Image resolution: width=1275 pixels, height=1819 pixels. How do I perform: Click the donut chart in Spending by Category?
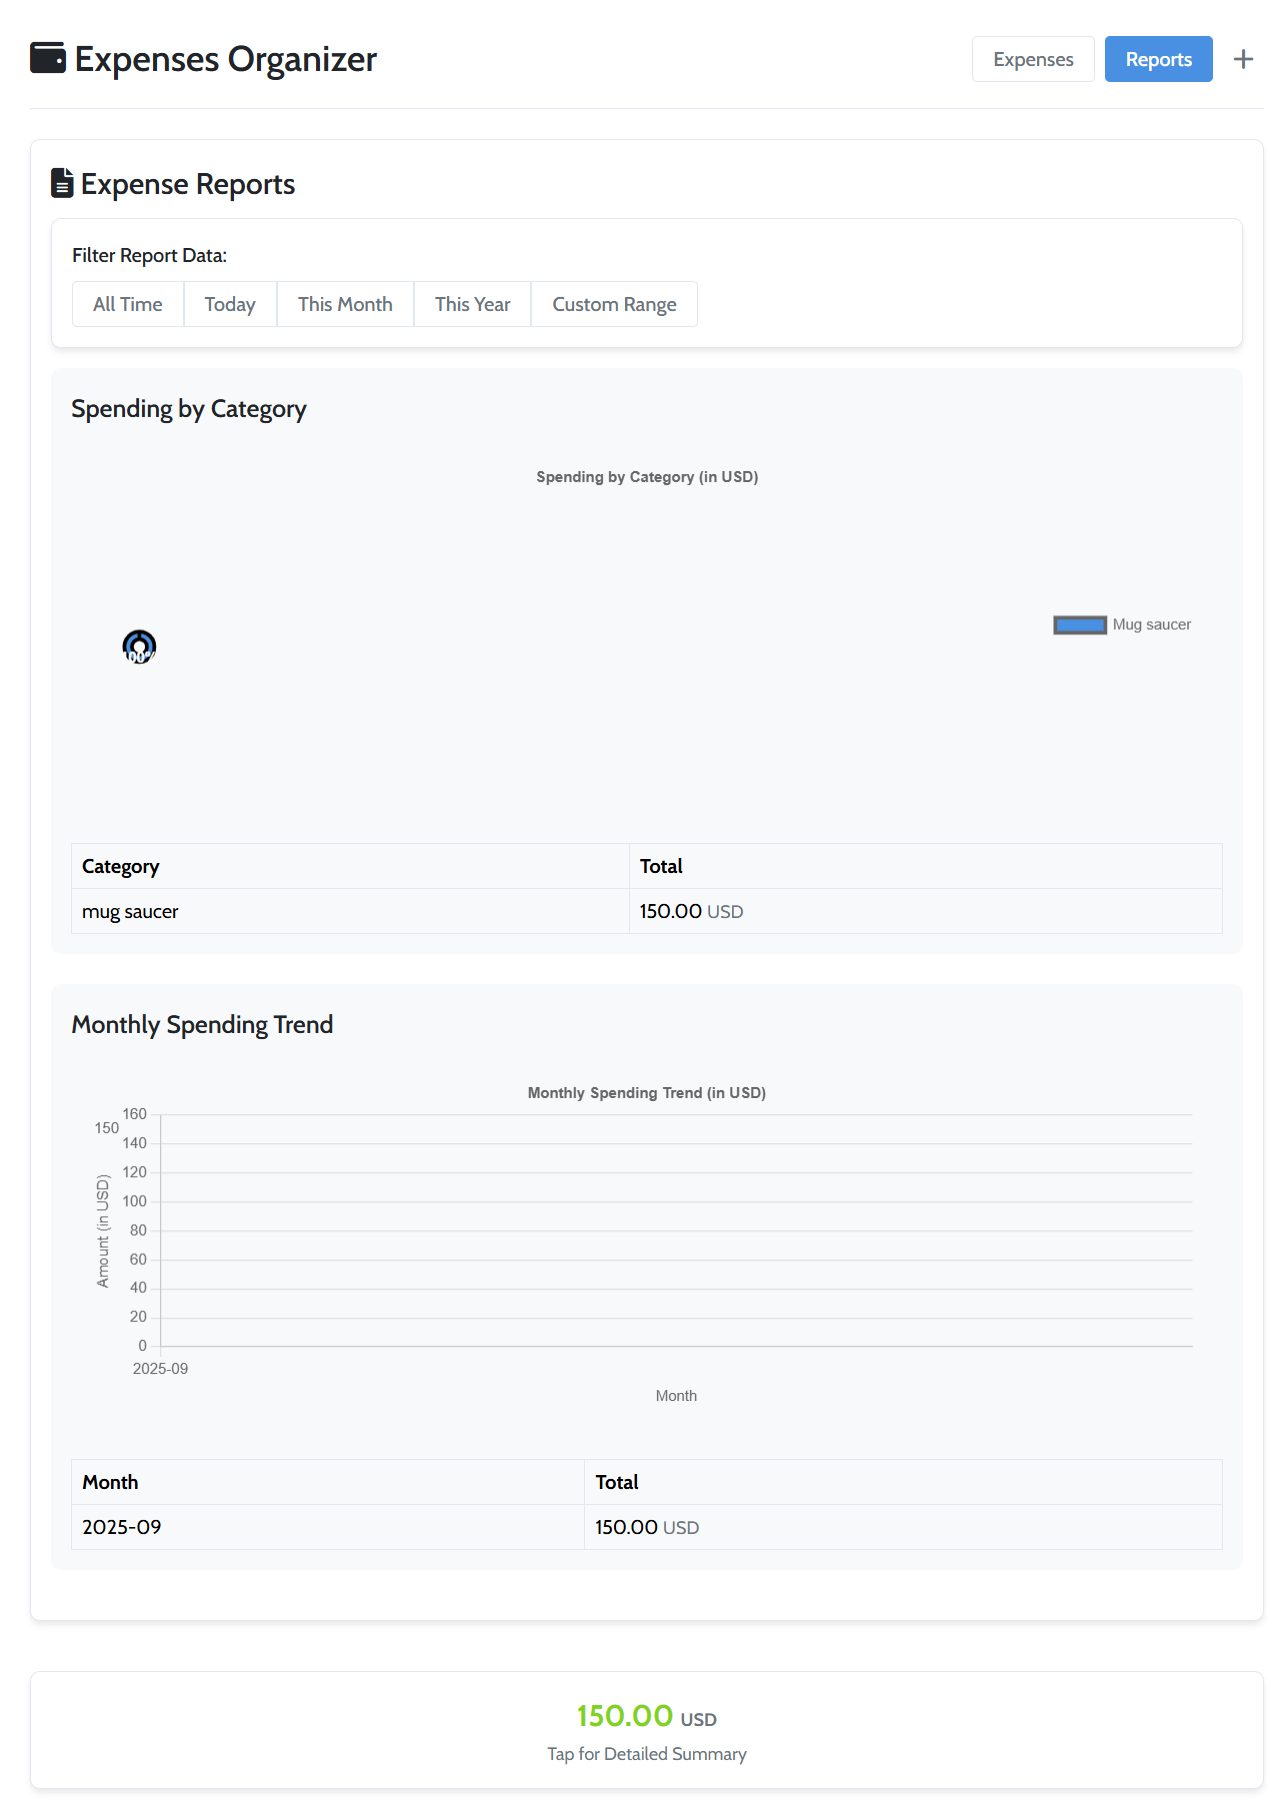point(139,646)
